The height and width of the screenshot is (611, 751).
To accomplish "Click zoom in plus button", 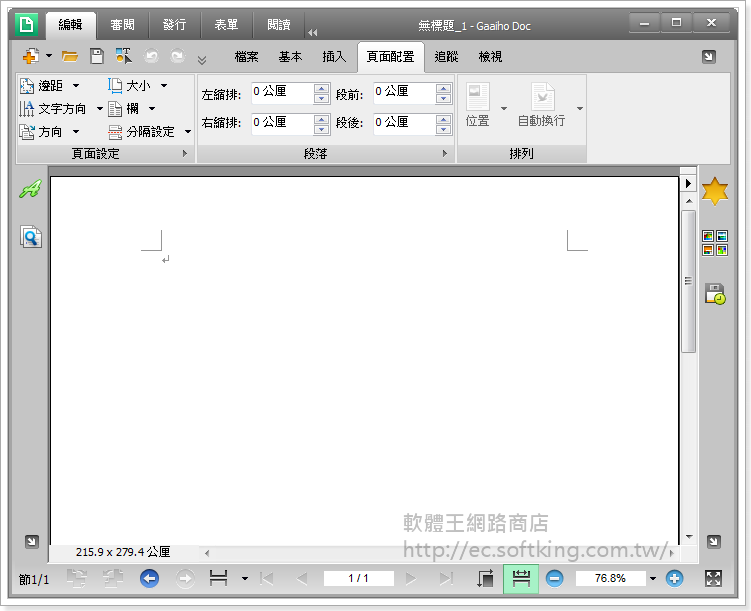I will point(674,578).
